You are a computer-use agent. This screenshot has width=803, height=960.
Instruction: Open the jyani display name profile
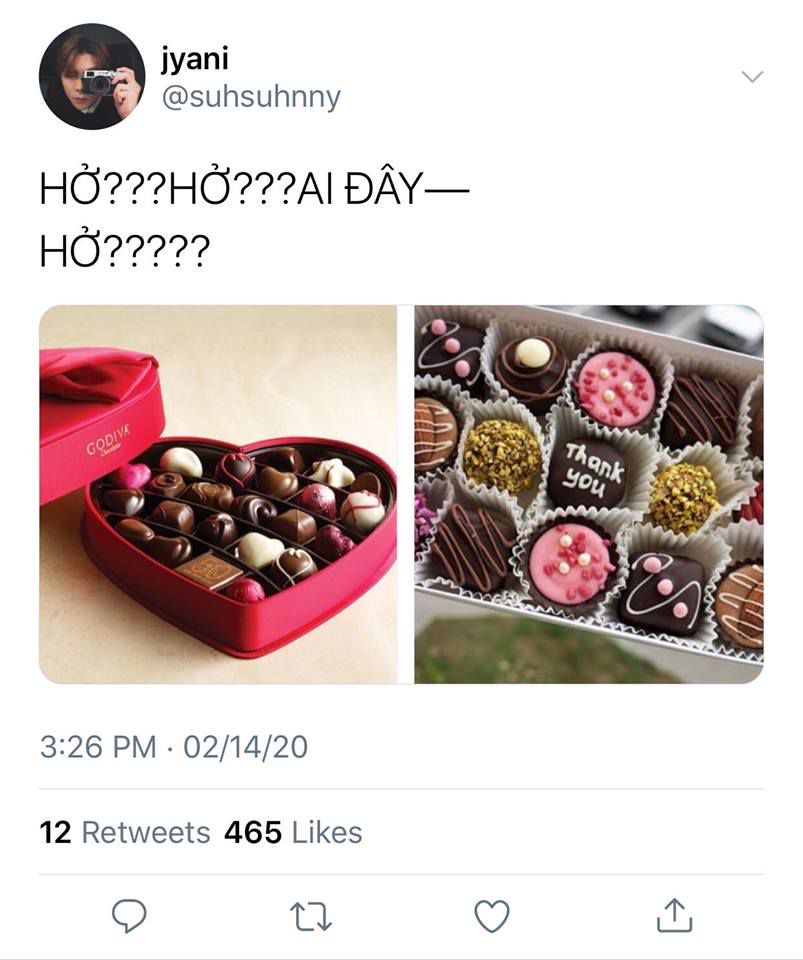click(x=194, y=59)
